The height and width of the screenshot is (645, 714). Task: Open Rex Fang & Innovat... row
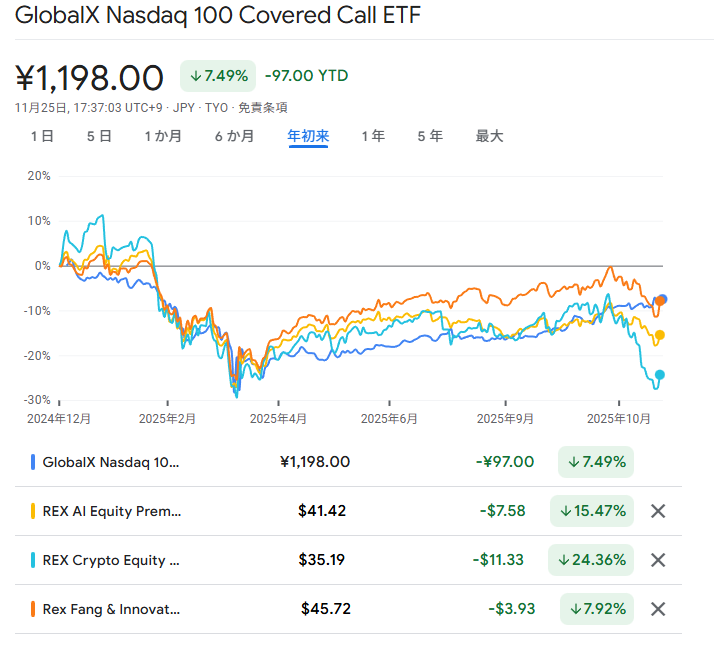112,609
